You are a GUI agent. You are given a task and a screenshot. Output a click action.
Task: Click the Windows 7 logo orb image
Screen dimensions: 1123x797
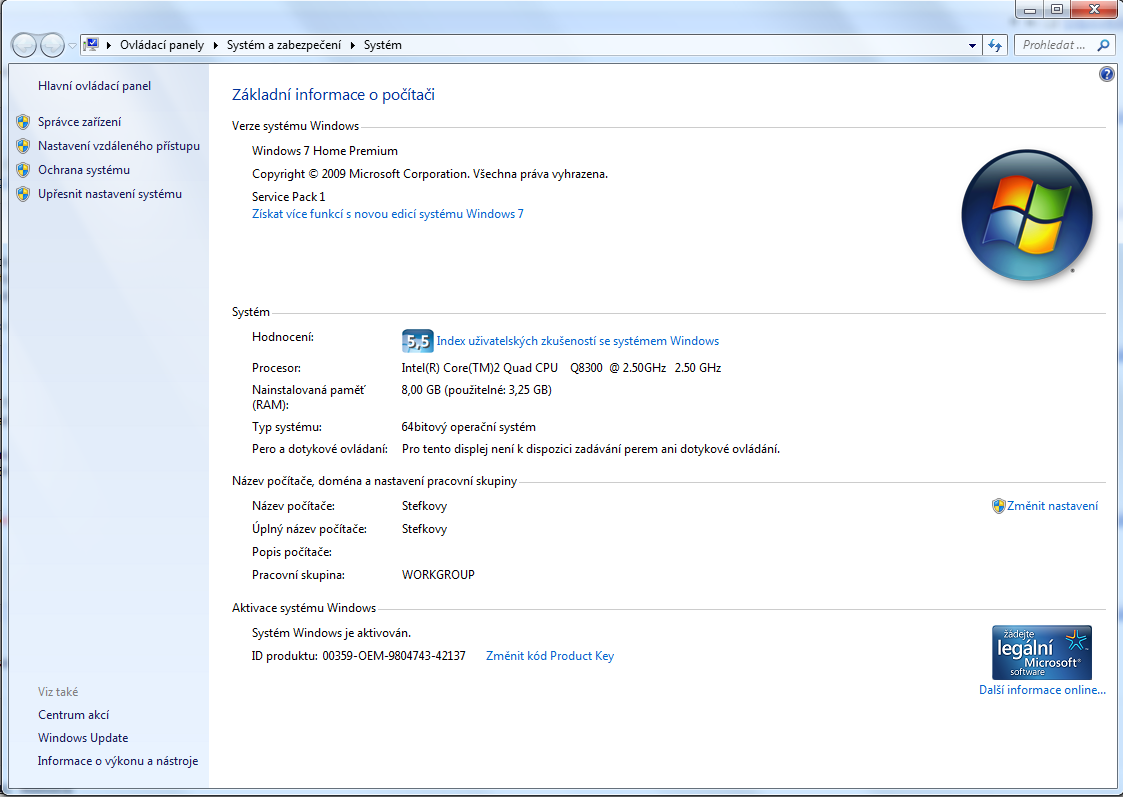pyautogui.click(x=1026, y=215)
